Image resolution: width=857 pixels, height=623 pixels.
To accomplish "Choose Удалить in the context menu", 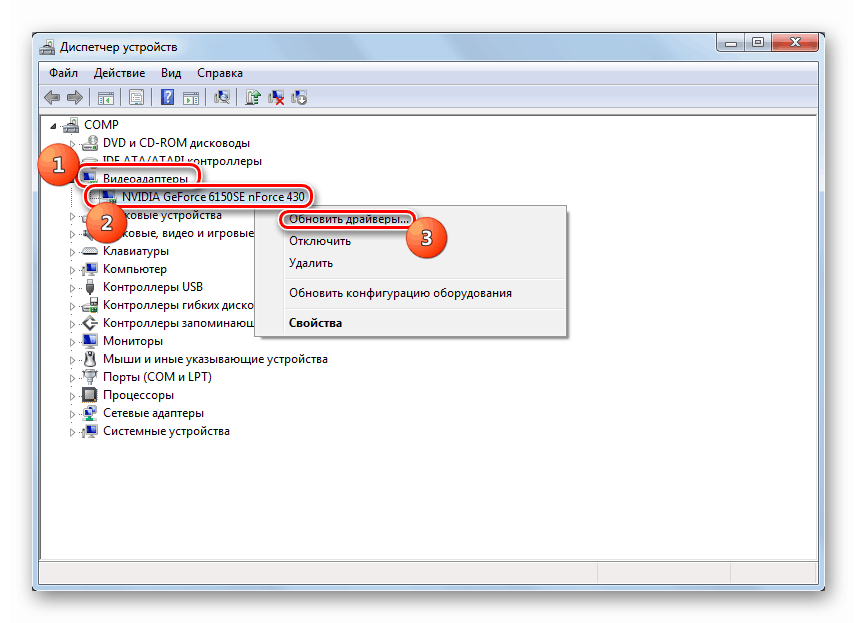I will [x=310, y=263].
